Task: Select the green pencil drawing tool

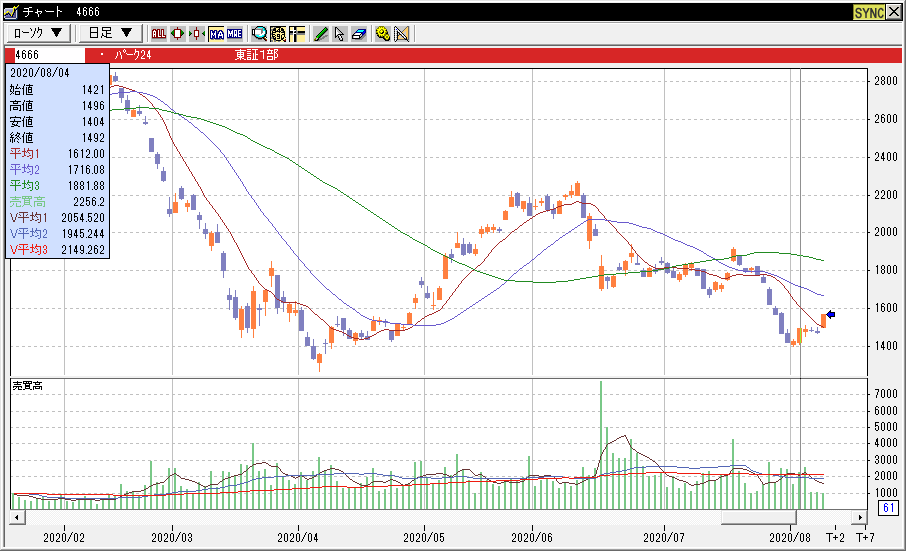Action: (321, 33)
